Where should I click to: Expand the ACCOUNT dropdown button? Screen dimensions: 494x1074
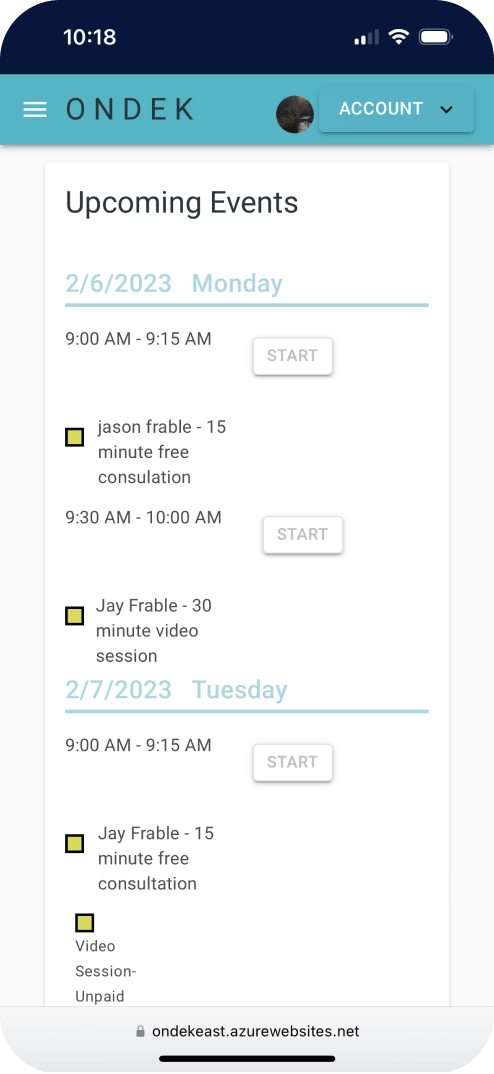tap(396, 109)
